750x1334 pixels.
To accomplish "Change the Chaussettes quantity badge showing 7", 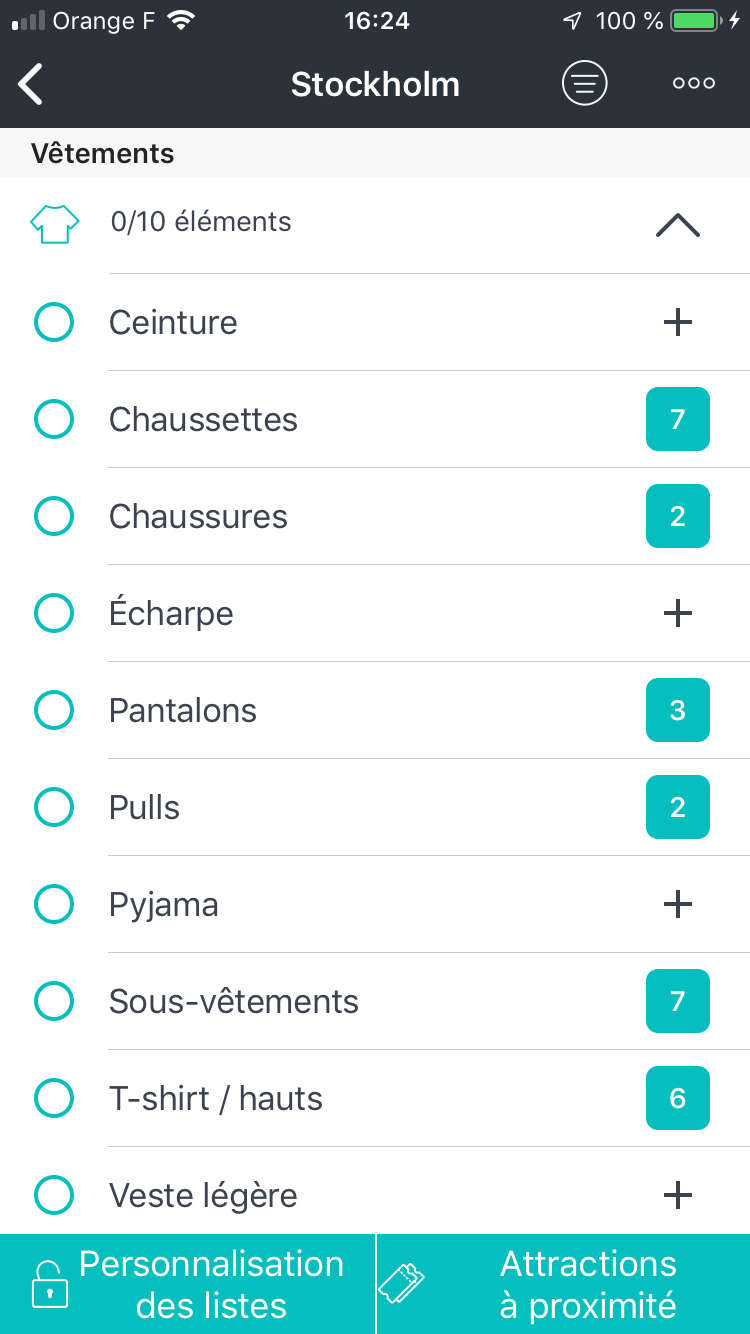I will coord(678,419).
